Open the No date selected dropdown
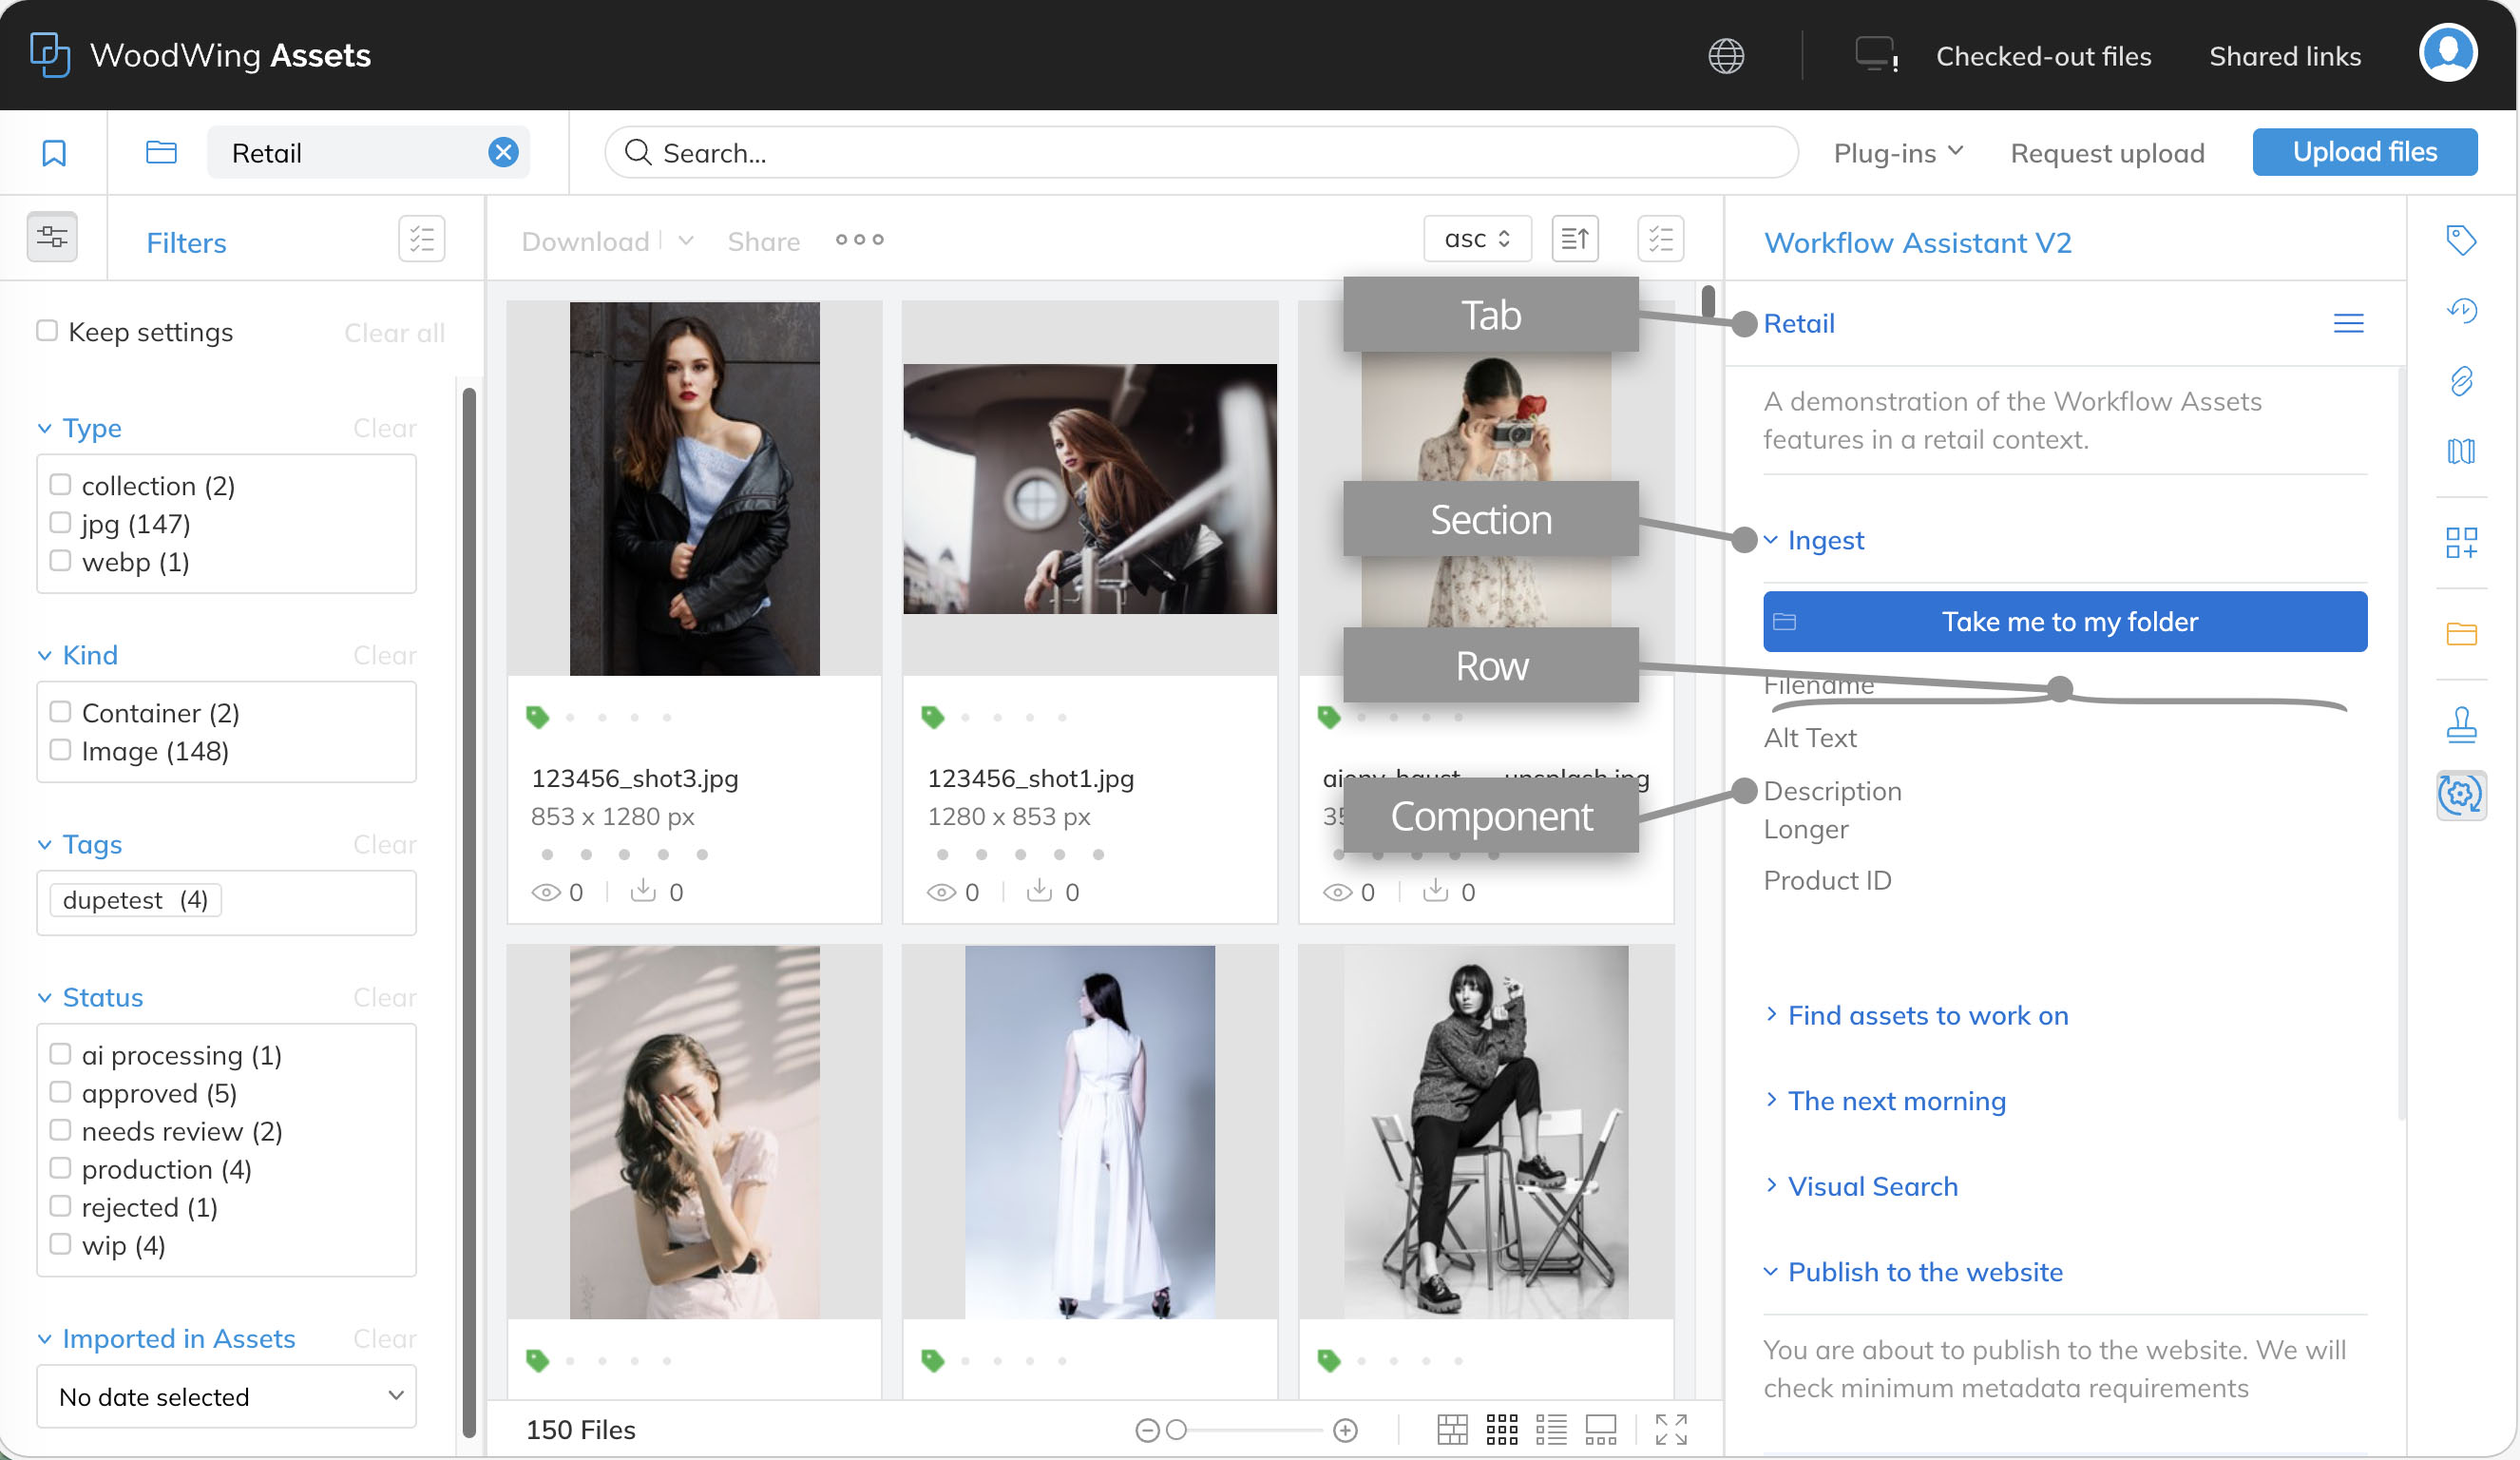 tap(227, 1397)
